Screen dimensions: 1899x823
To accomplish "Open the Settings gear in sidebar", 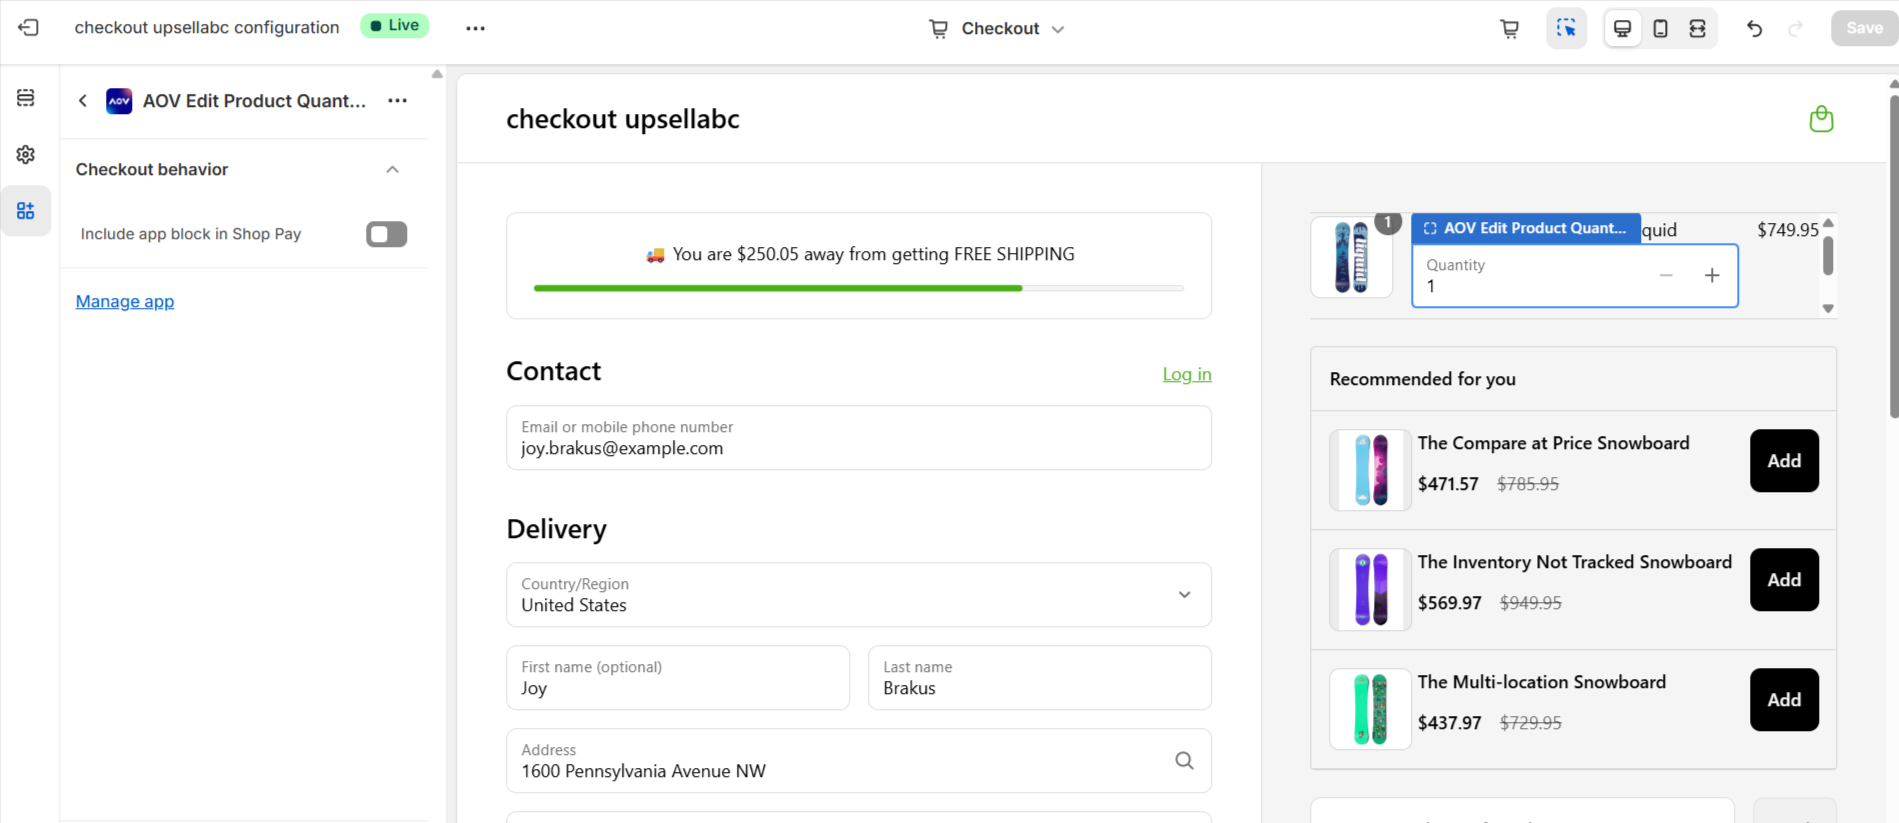I will (x=26, y=155).
